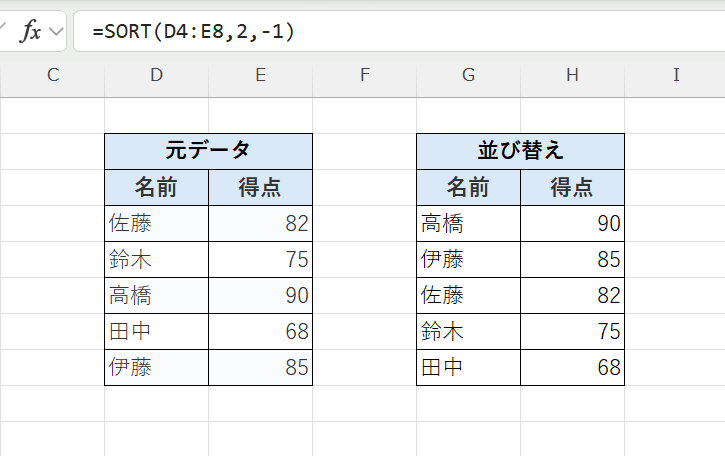The height and width of the screenshot is (456, 725).
Task: Click the fx insert function icon
Action: pos(31,32)
